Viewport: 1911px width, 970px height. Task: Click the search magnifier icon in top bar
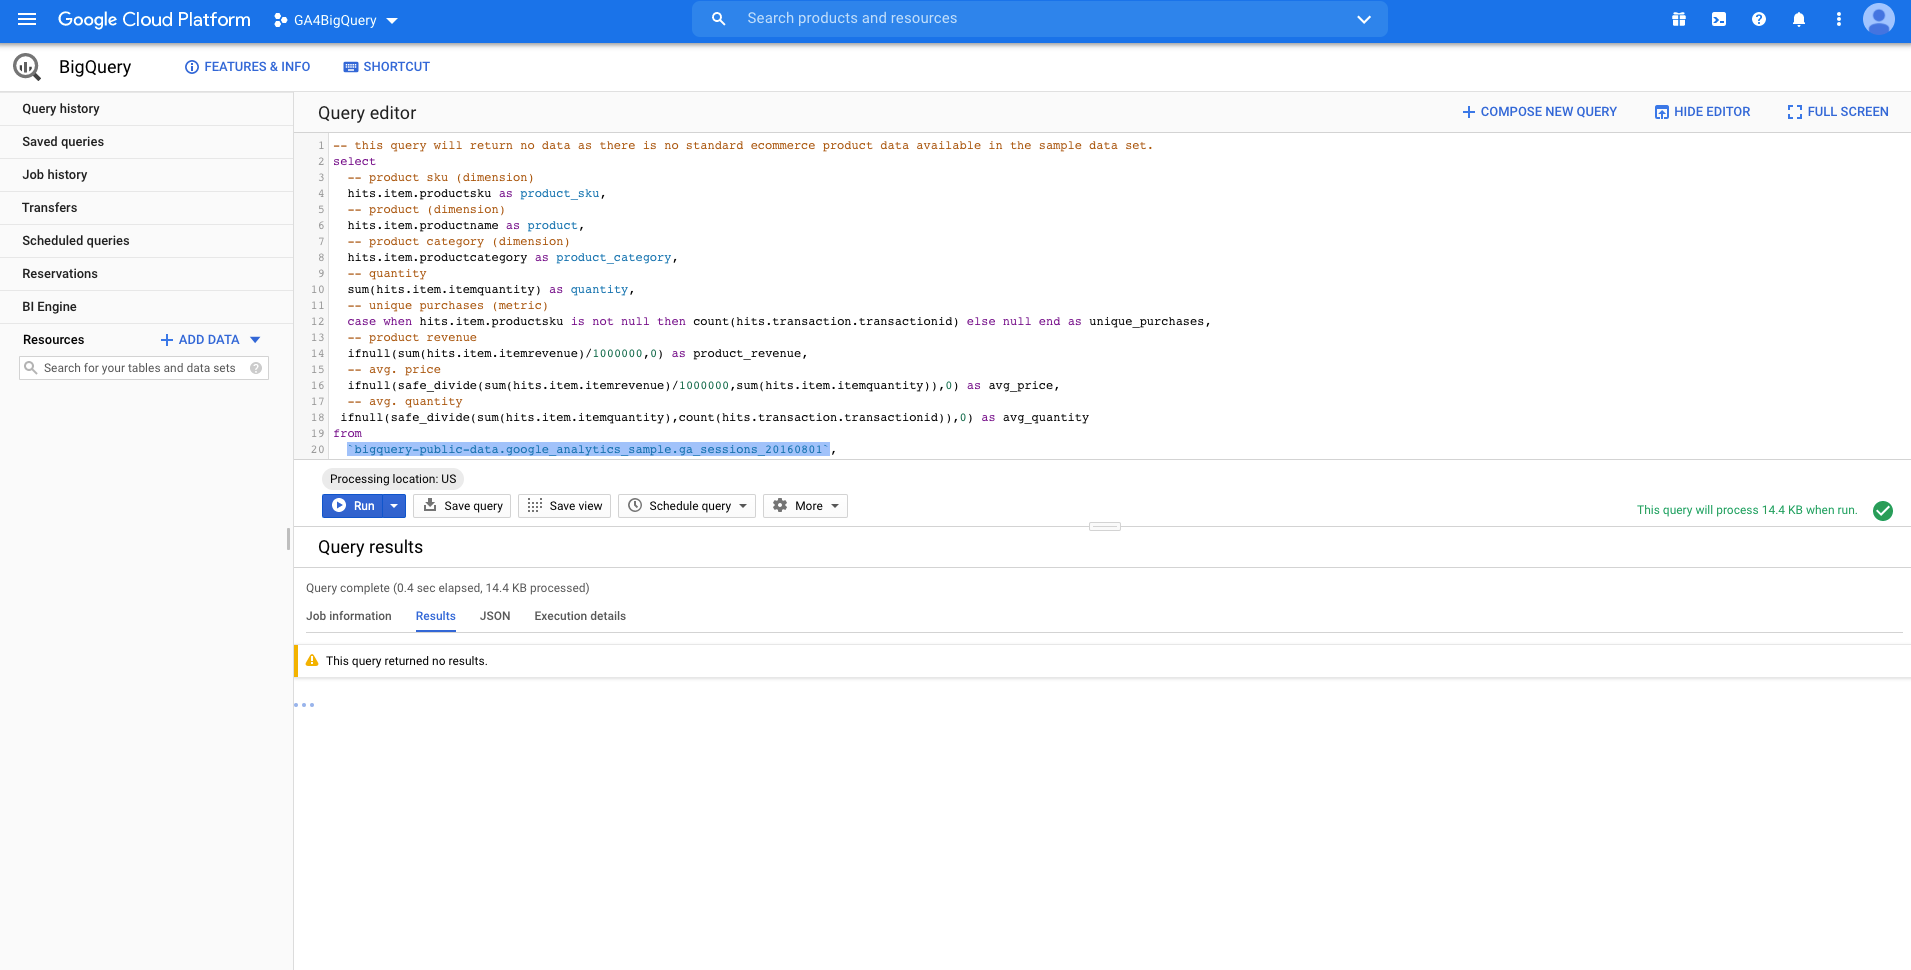pyautogui.click(x=718, y=19)
